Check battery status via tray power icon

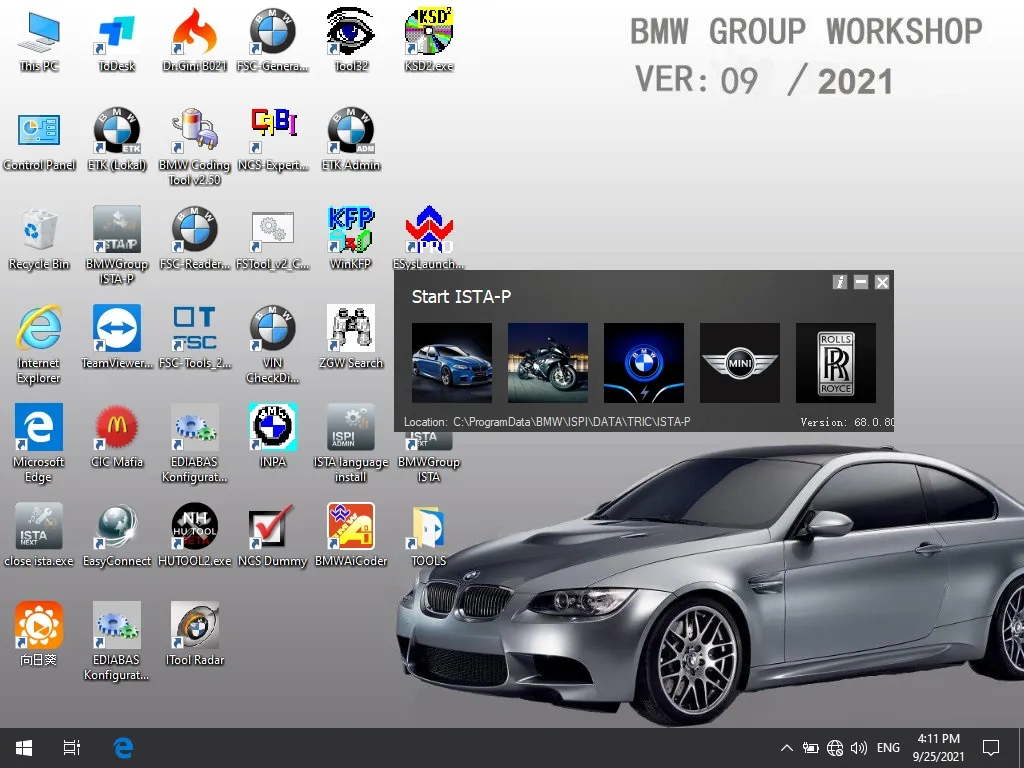tap(810, 747)
